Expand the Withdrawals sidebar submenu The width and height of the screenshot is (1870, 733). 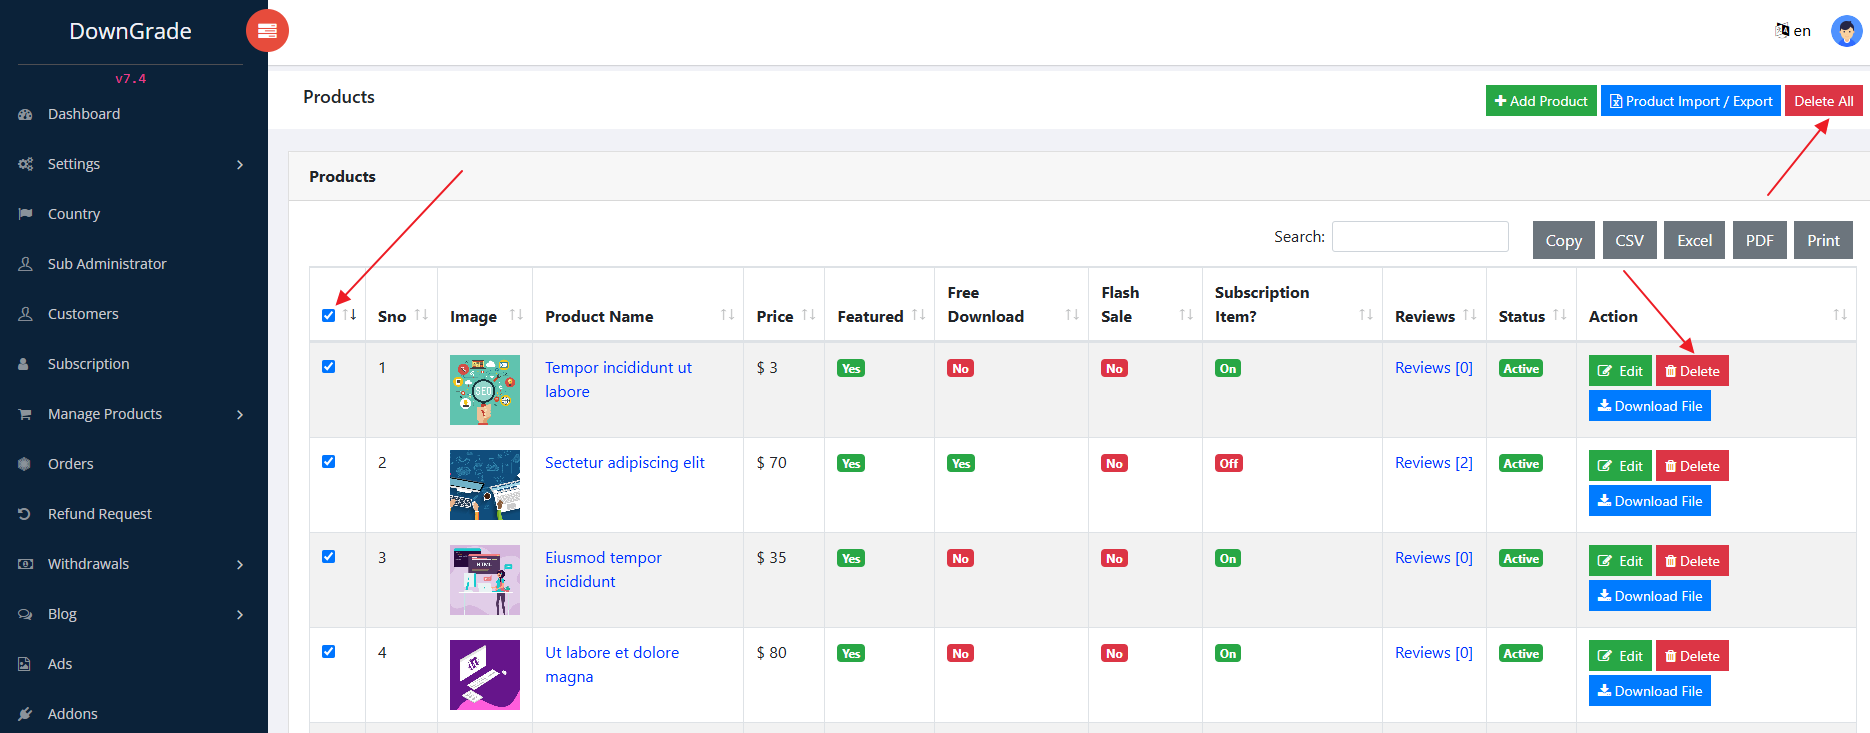(240, 565)
